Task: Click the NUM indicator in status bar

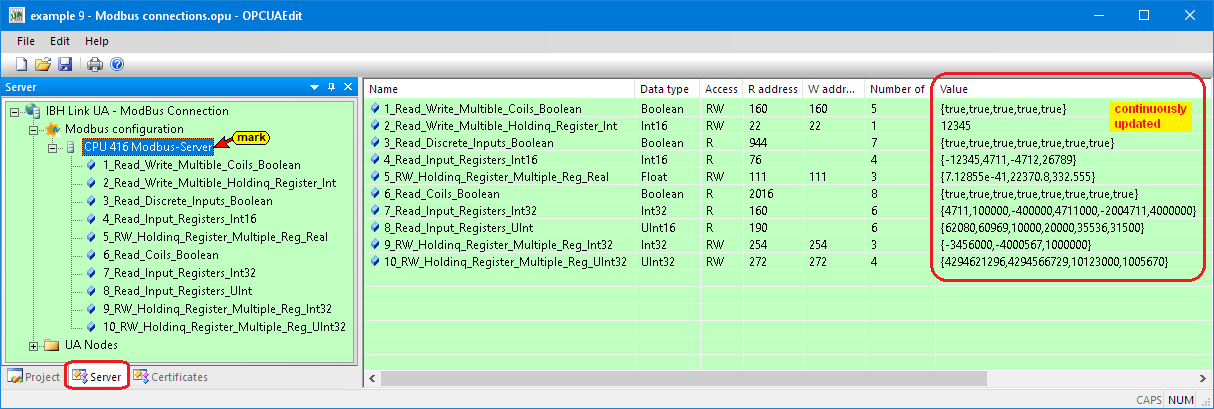Action: pyautogui.click(x=1181, y=399)
